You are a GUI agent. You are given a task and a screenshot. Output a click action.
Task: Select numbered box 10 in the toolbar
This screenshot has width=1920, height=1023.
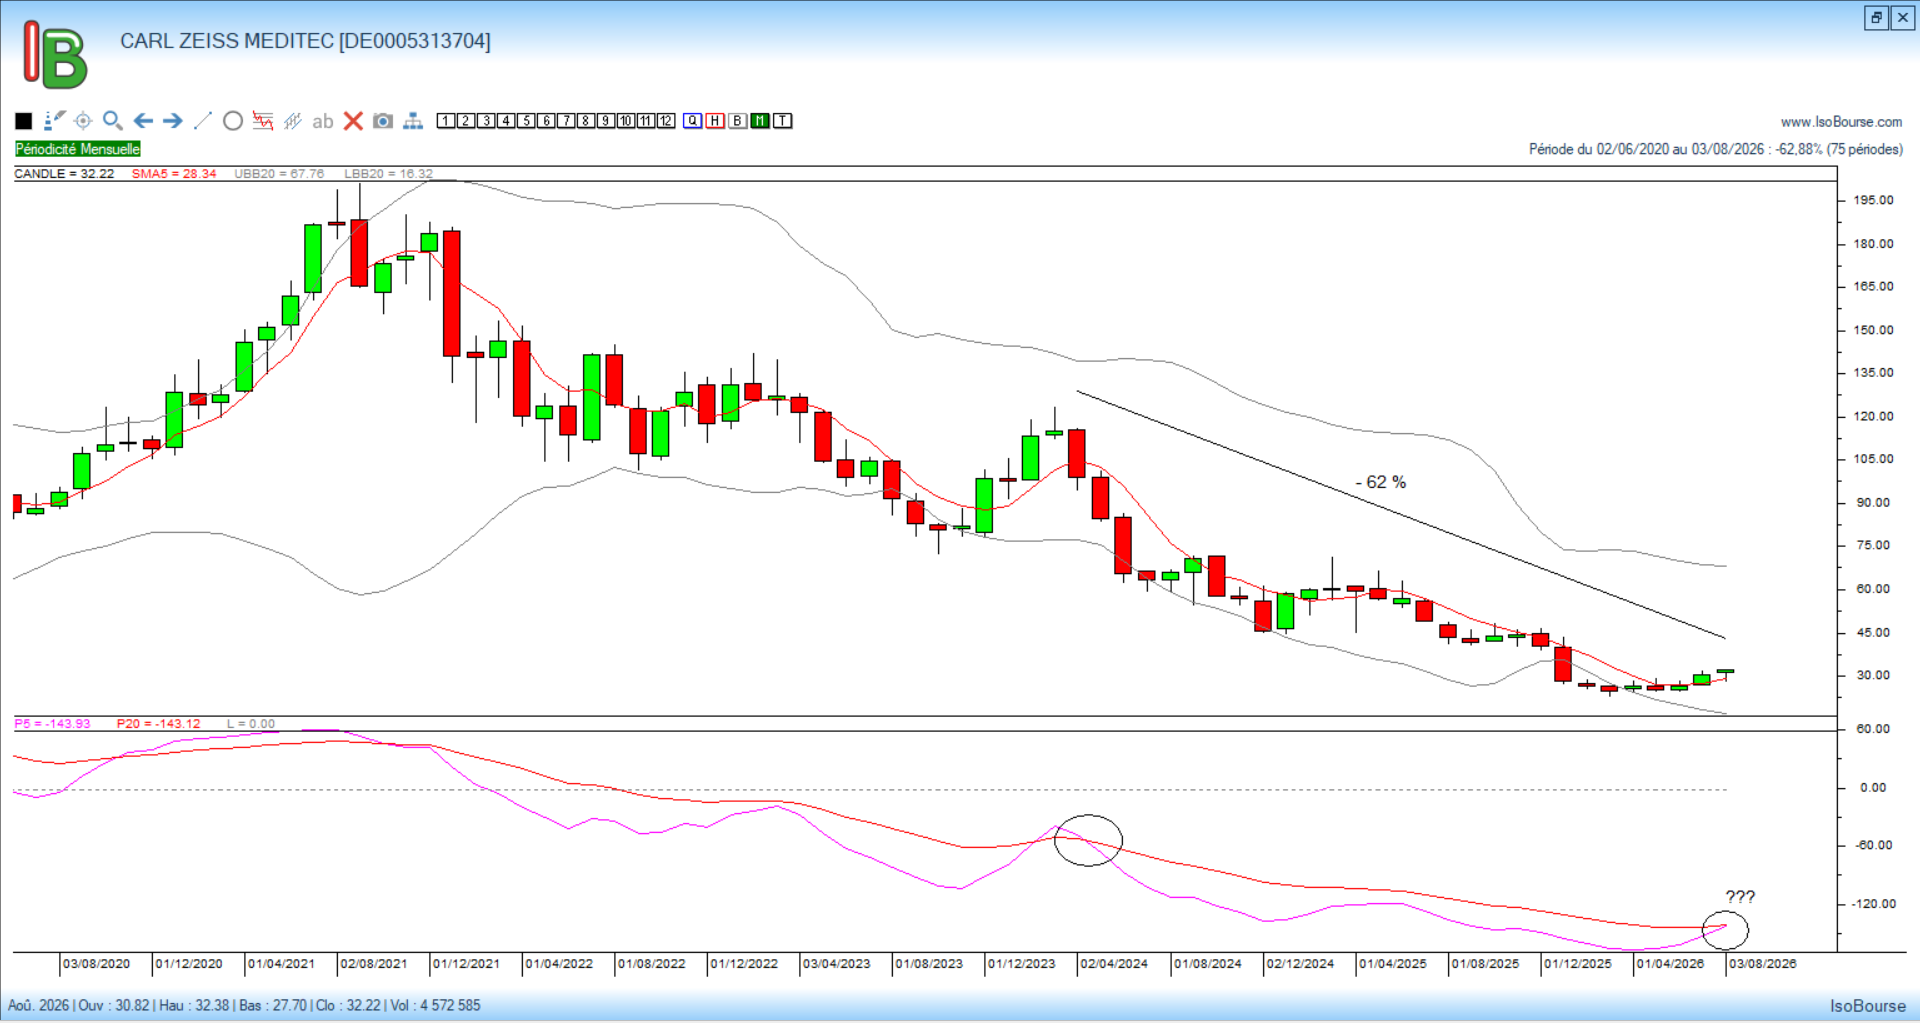(626, 121)
